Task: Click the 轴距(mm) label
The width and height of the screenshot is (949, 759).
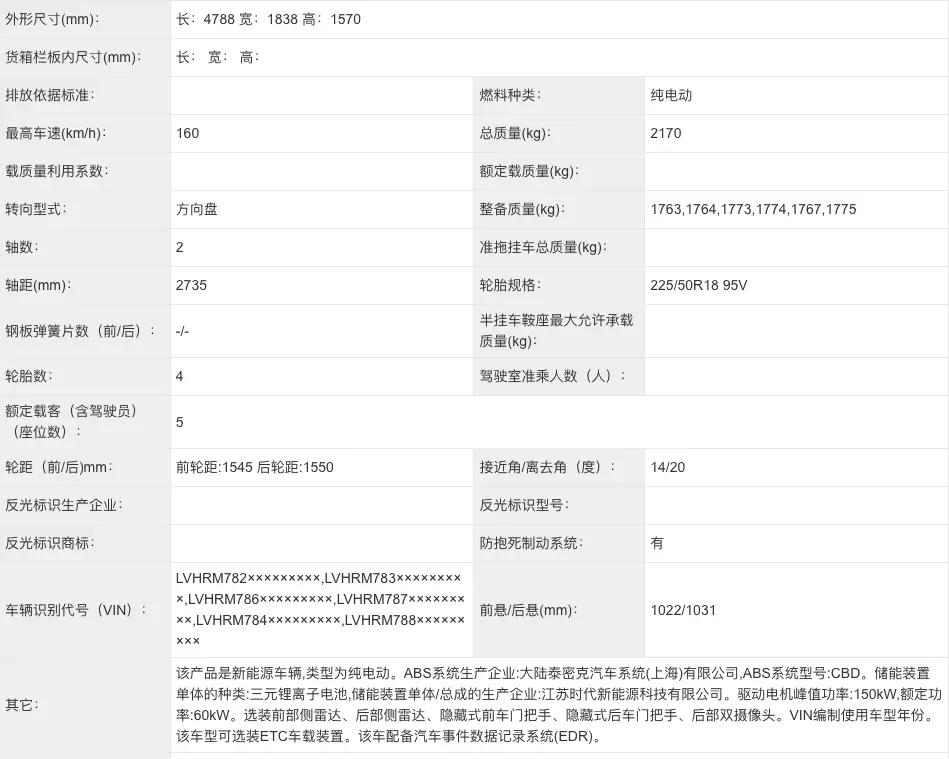Action: pyautogui.click(x=38, y=285)
